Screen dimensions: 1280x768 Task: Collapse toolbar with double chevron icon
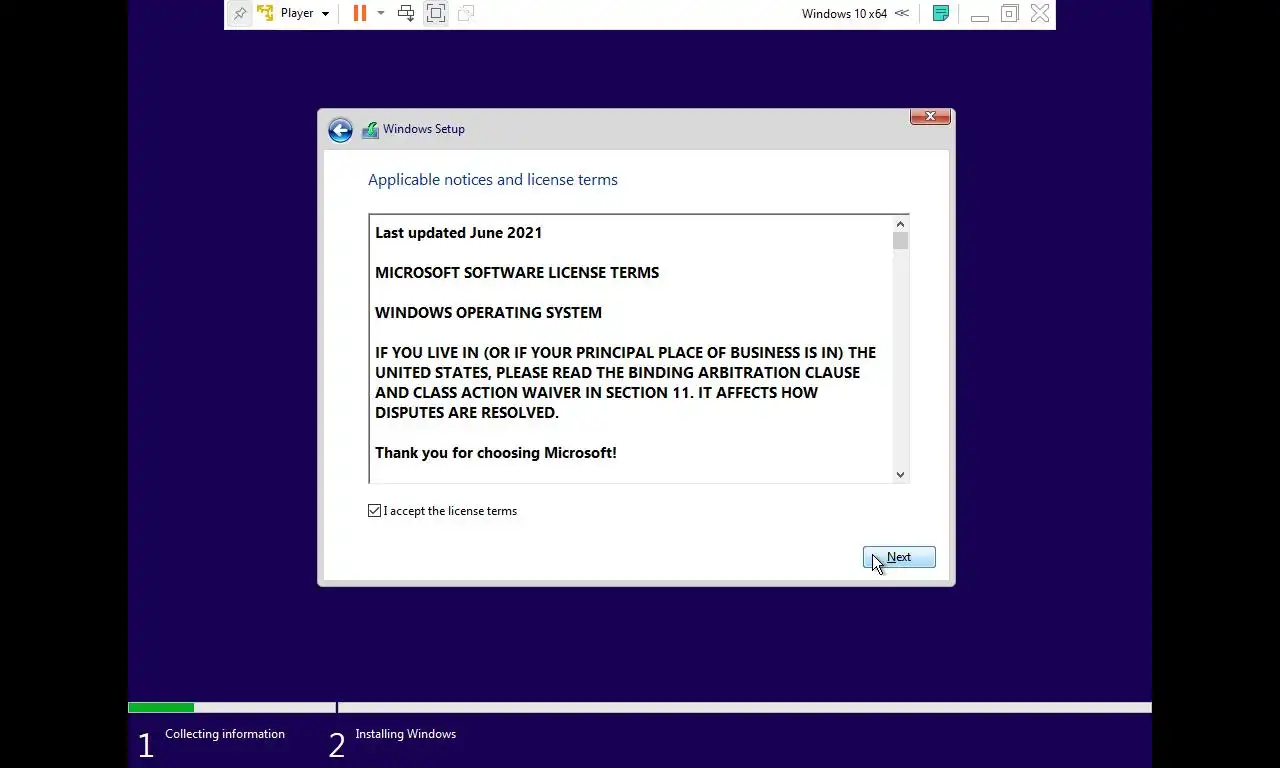tap(902, 13)
